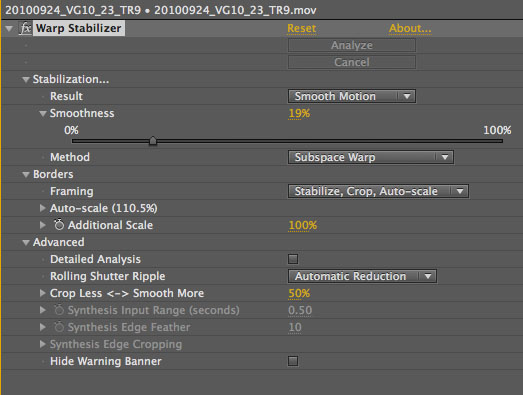Enable the Detailed Analysis checkbox

pyautogui.click(x=293, y=259)
